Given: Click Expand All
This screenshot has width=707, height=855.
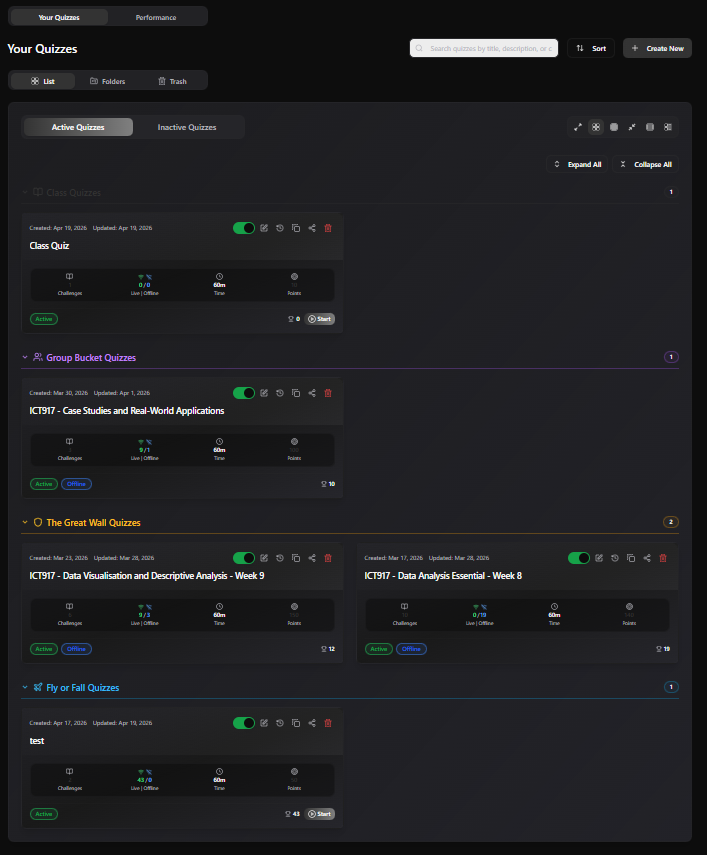Looking at the screenshot, I should 577,164.
